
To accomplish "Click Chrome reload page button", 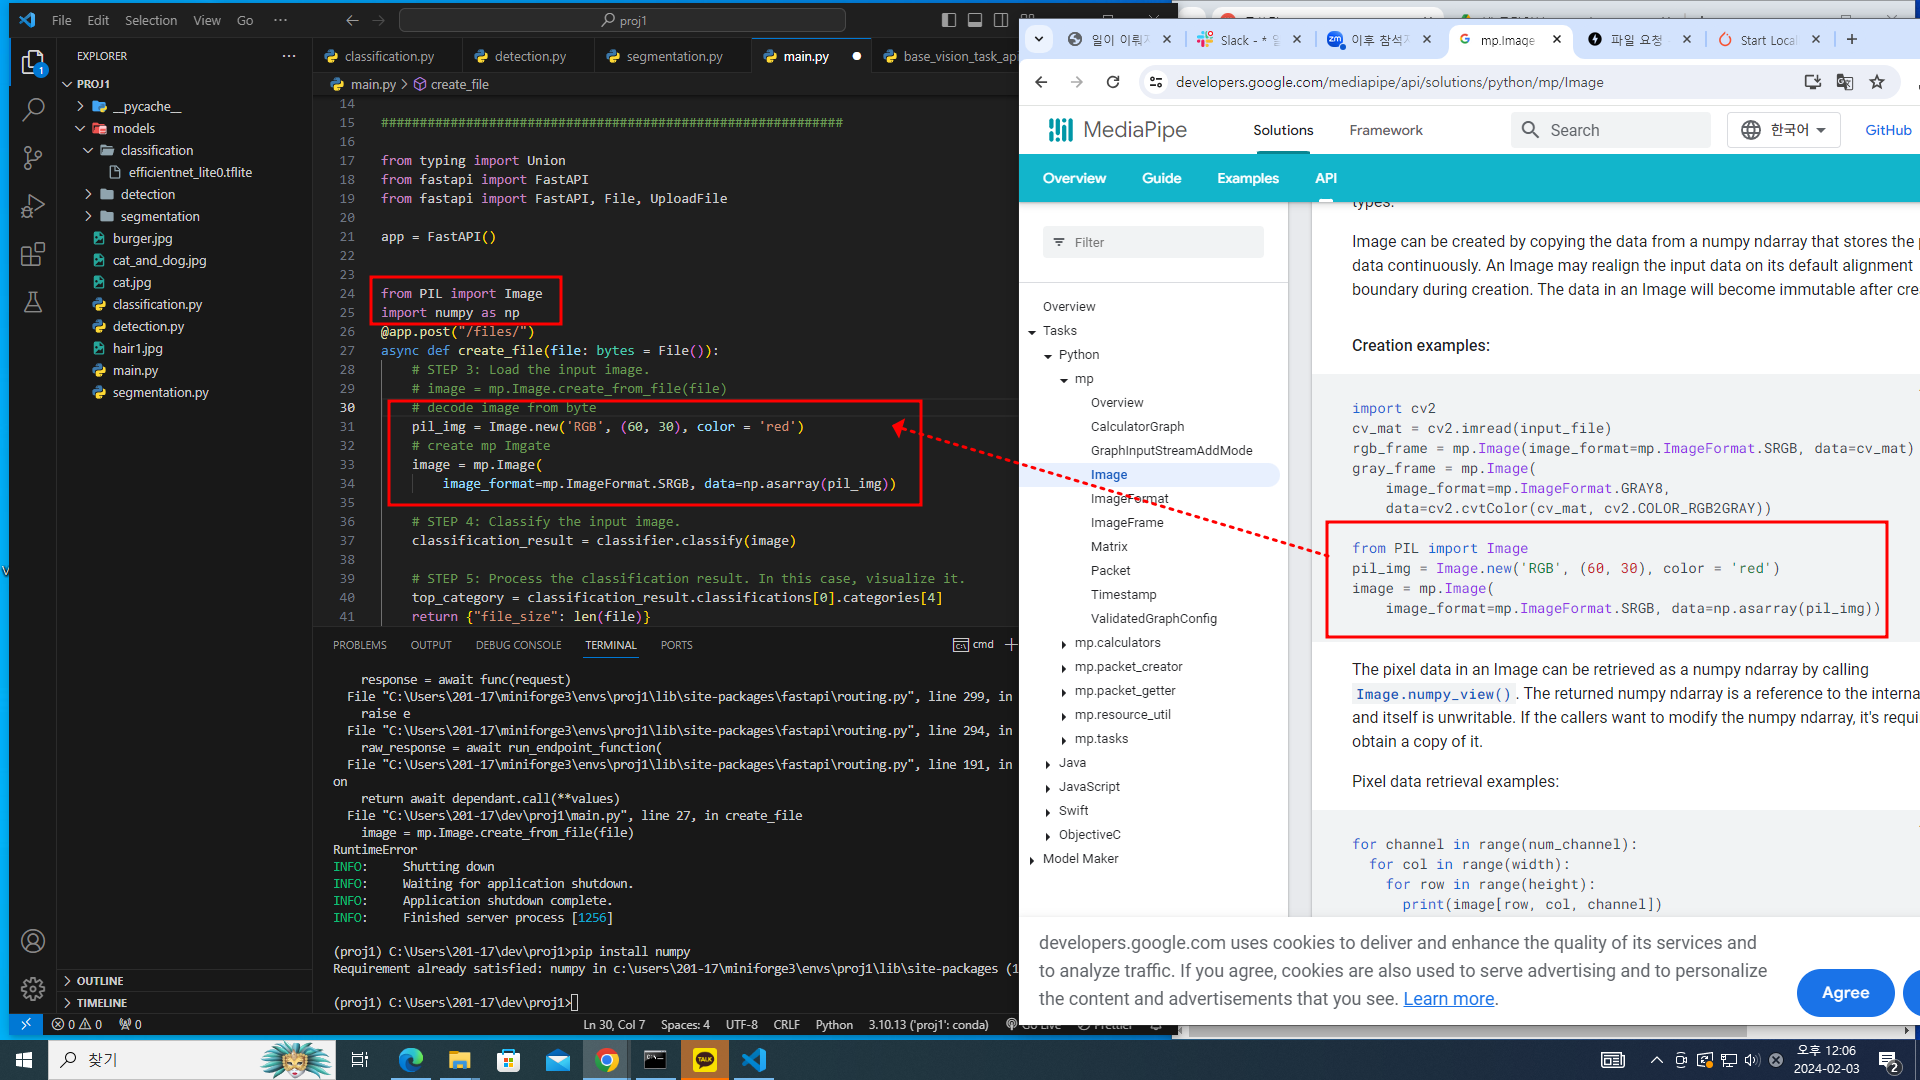I will [x=1112, y=82].
